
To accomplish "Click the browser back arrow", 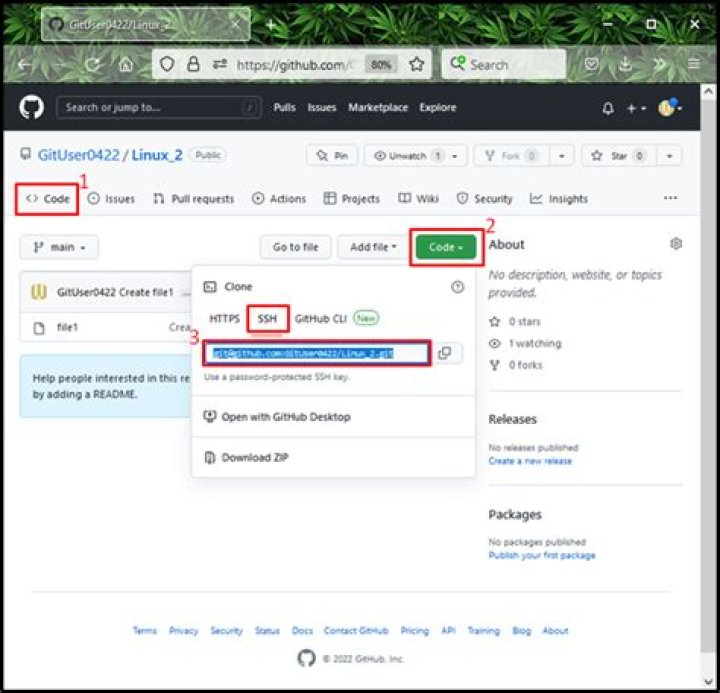I will pyautogui.click(x=24, y=65).
